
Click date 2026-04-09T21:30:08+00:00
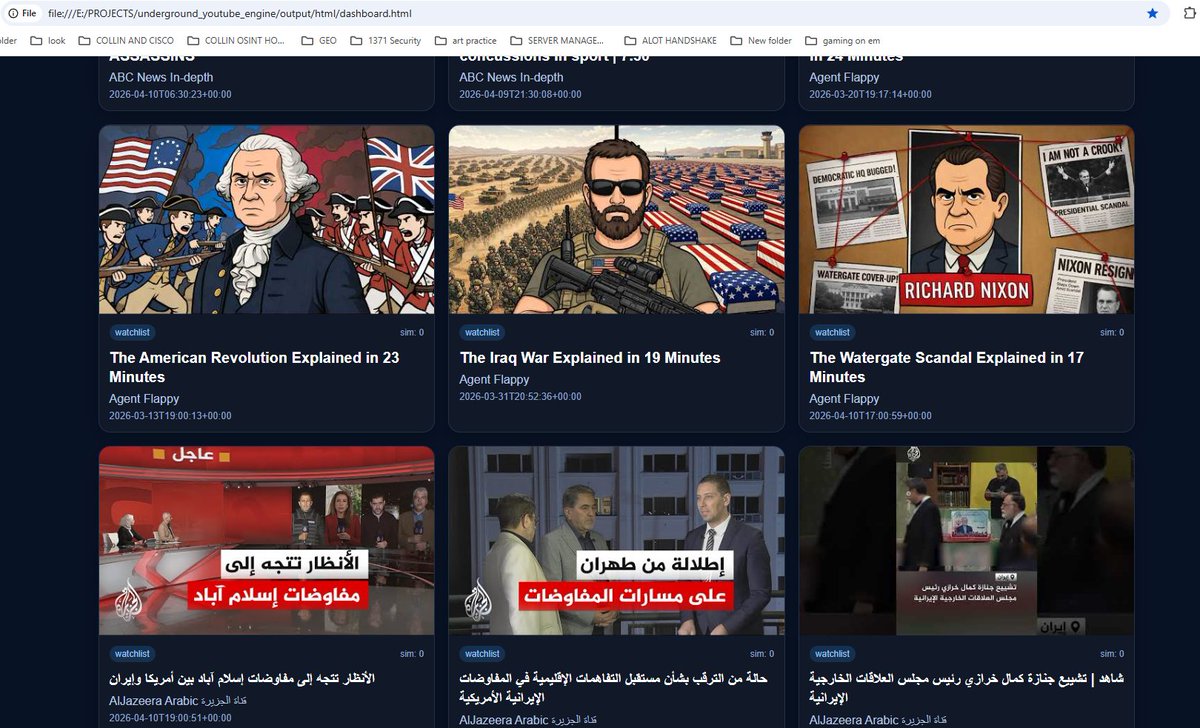(x=520, y=95)
